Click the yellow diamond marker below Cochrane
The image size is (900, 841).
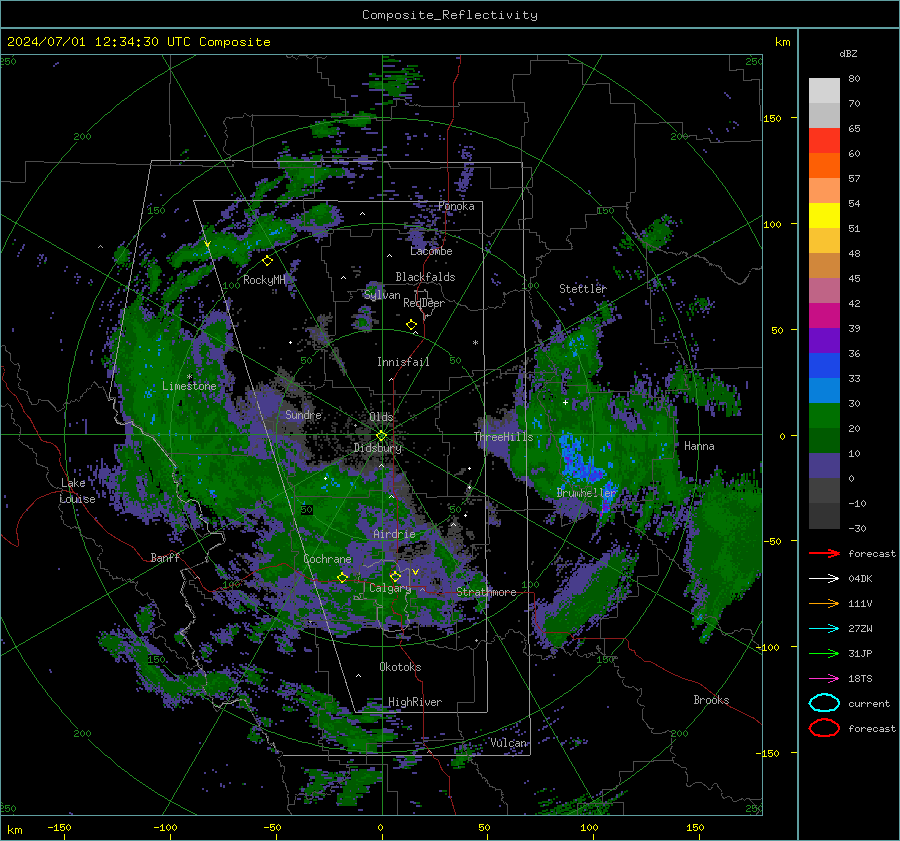tap(342, 577)
